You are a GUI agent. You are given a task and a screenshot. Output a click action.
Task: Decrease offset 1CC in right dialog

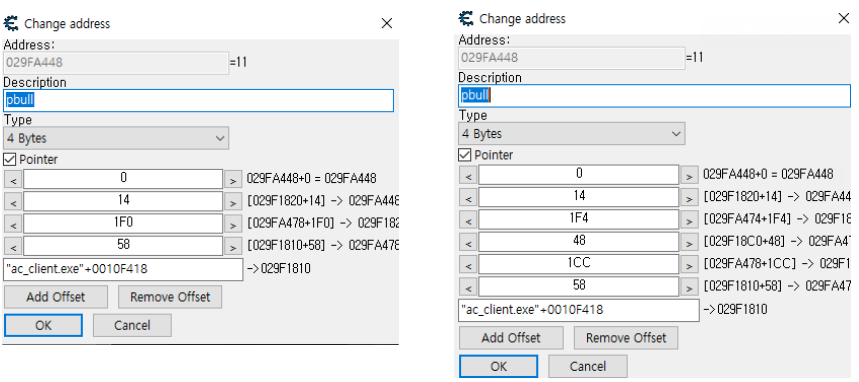click(x=468, y=264)
